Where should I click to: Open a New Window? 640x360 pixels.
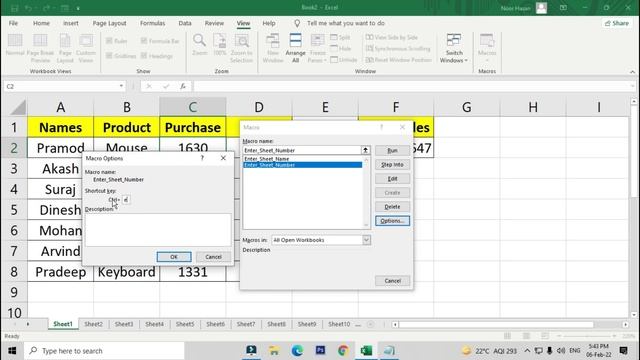273,48
